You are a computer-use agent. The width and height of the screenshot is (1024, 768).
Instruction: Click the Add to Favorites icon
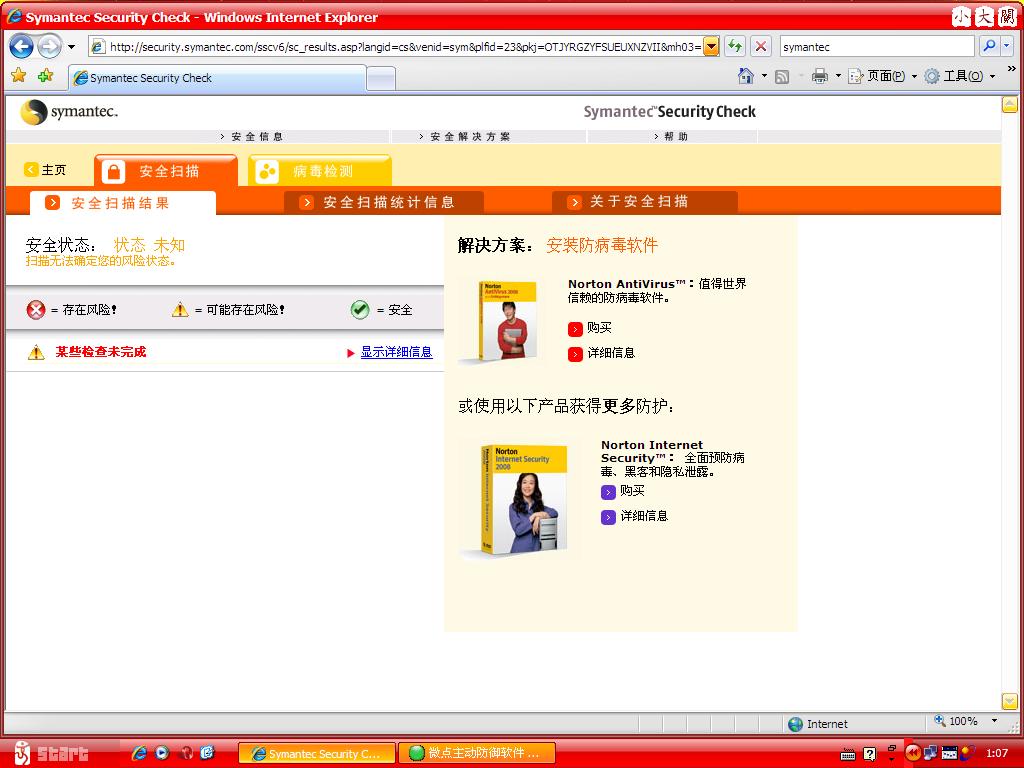tap(46, 76)
